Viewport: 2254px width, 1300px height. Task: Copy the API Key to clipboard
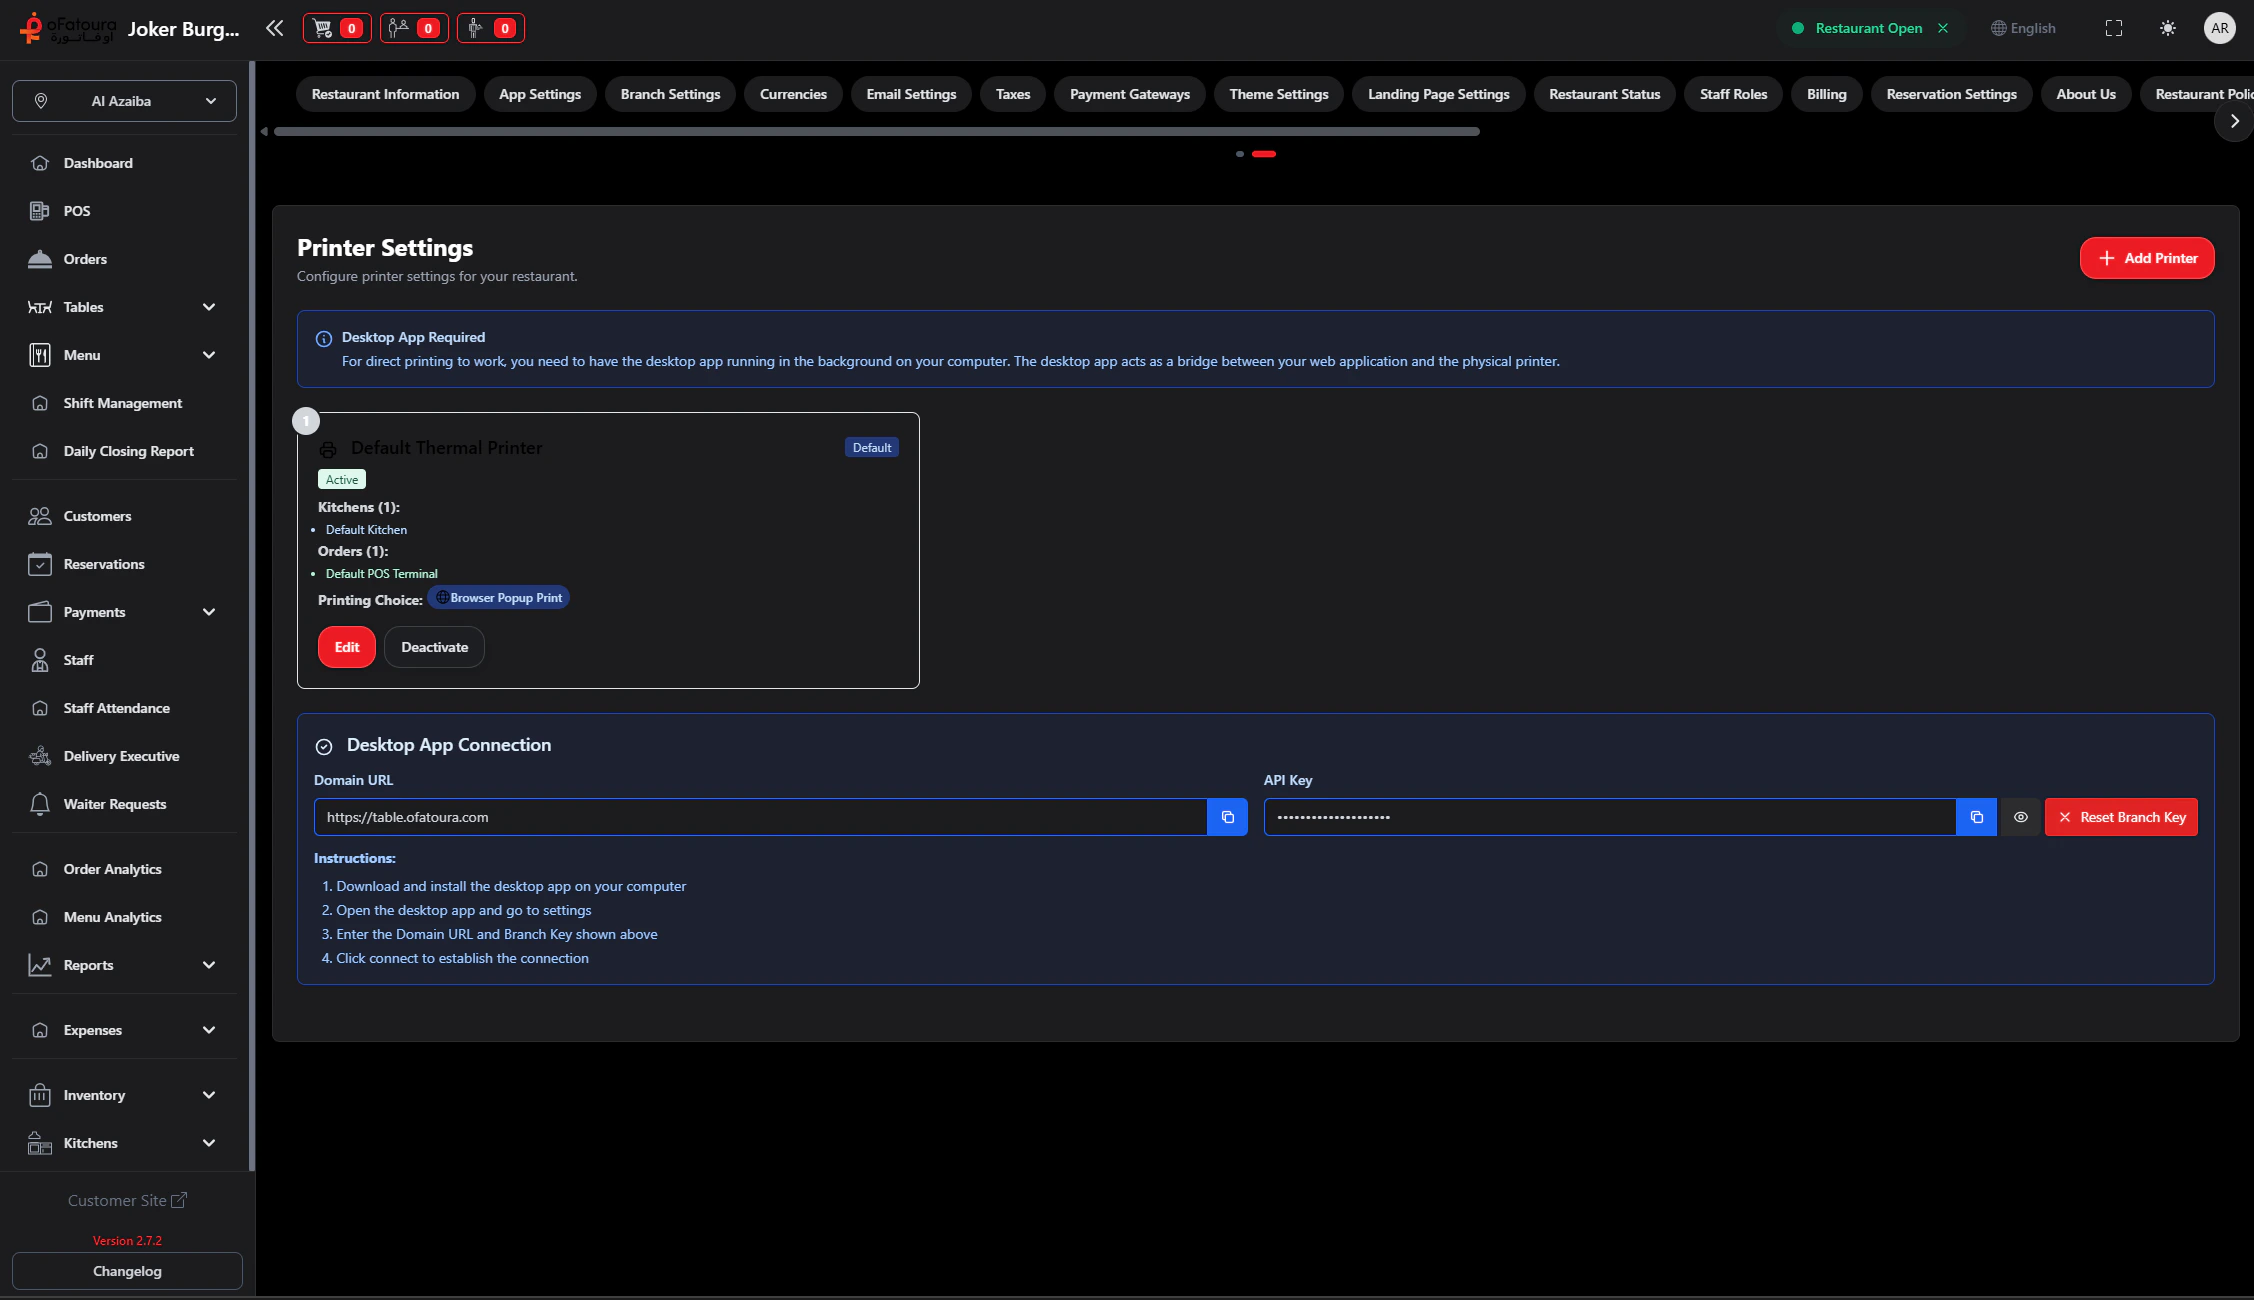point(1976,817)
